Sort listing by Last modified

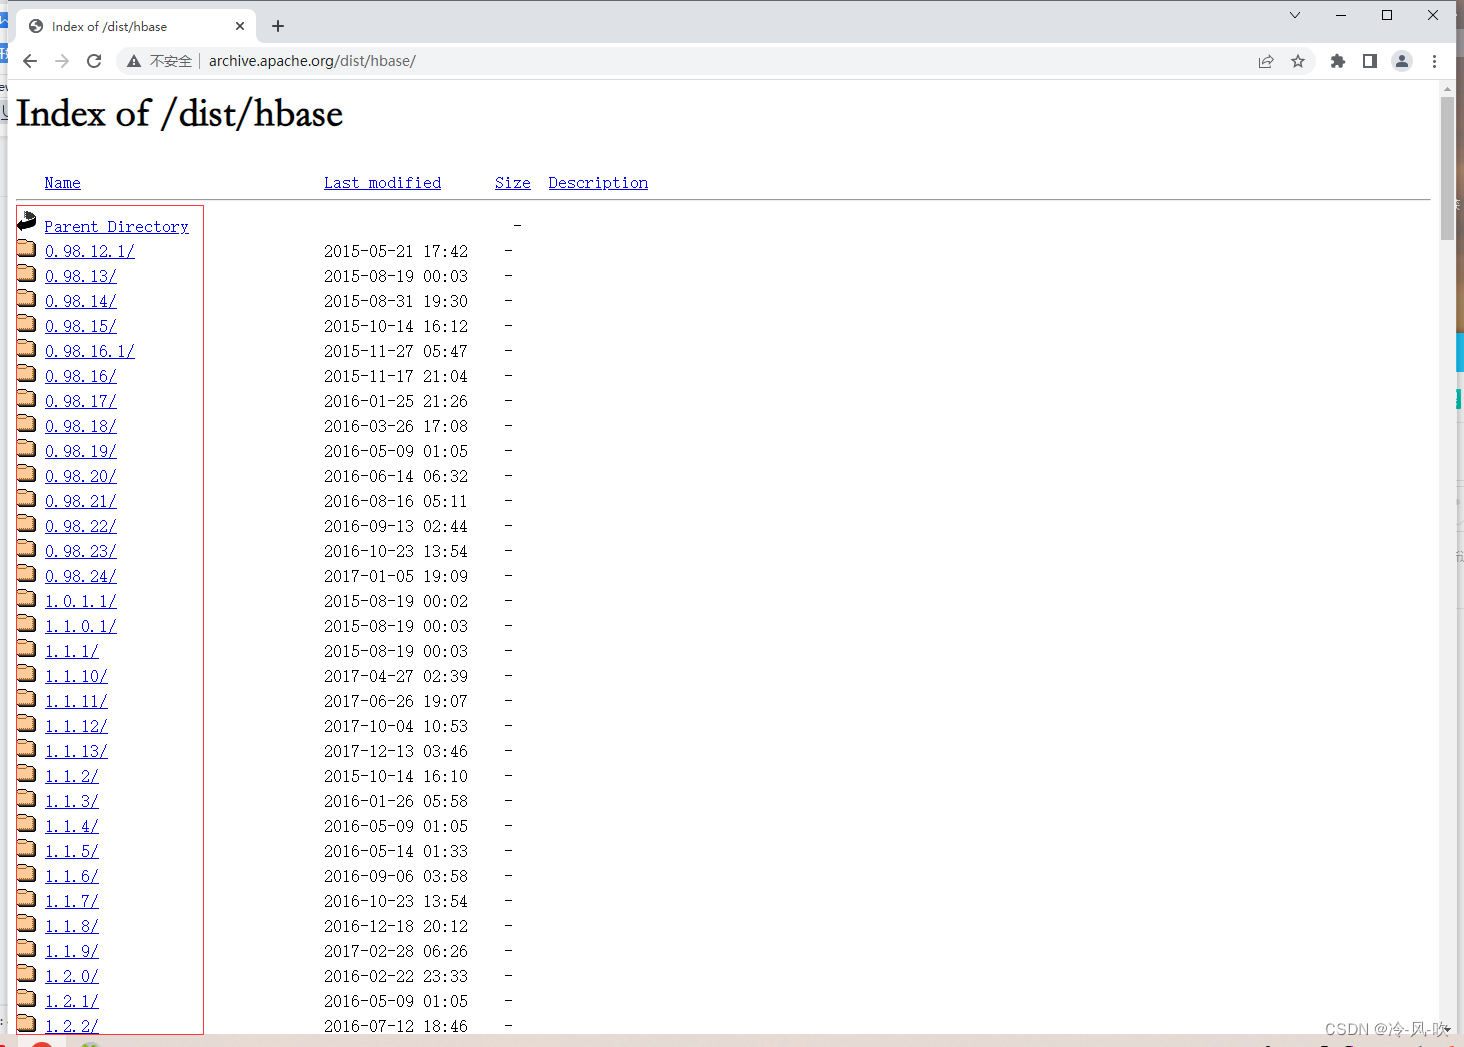point(382,182)
